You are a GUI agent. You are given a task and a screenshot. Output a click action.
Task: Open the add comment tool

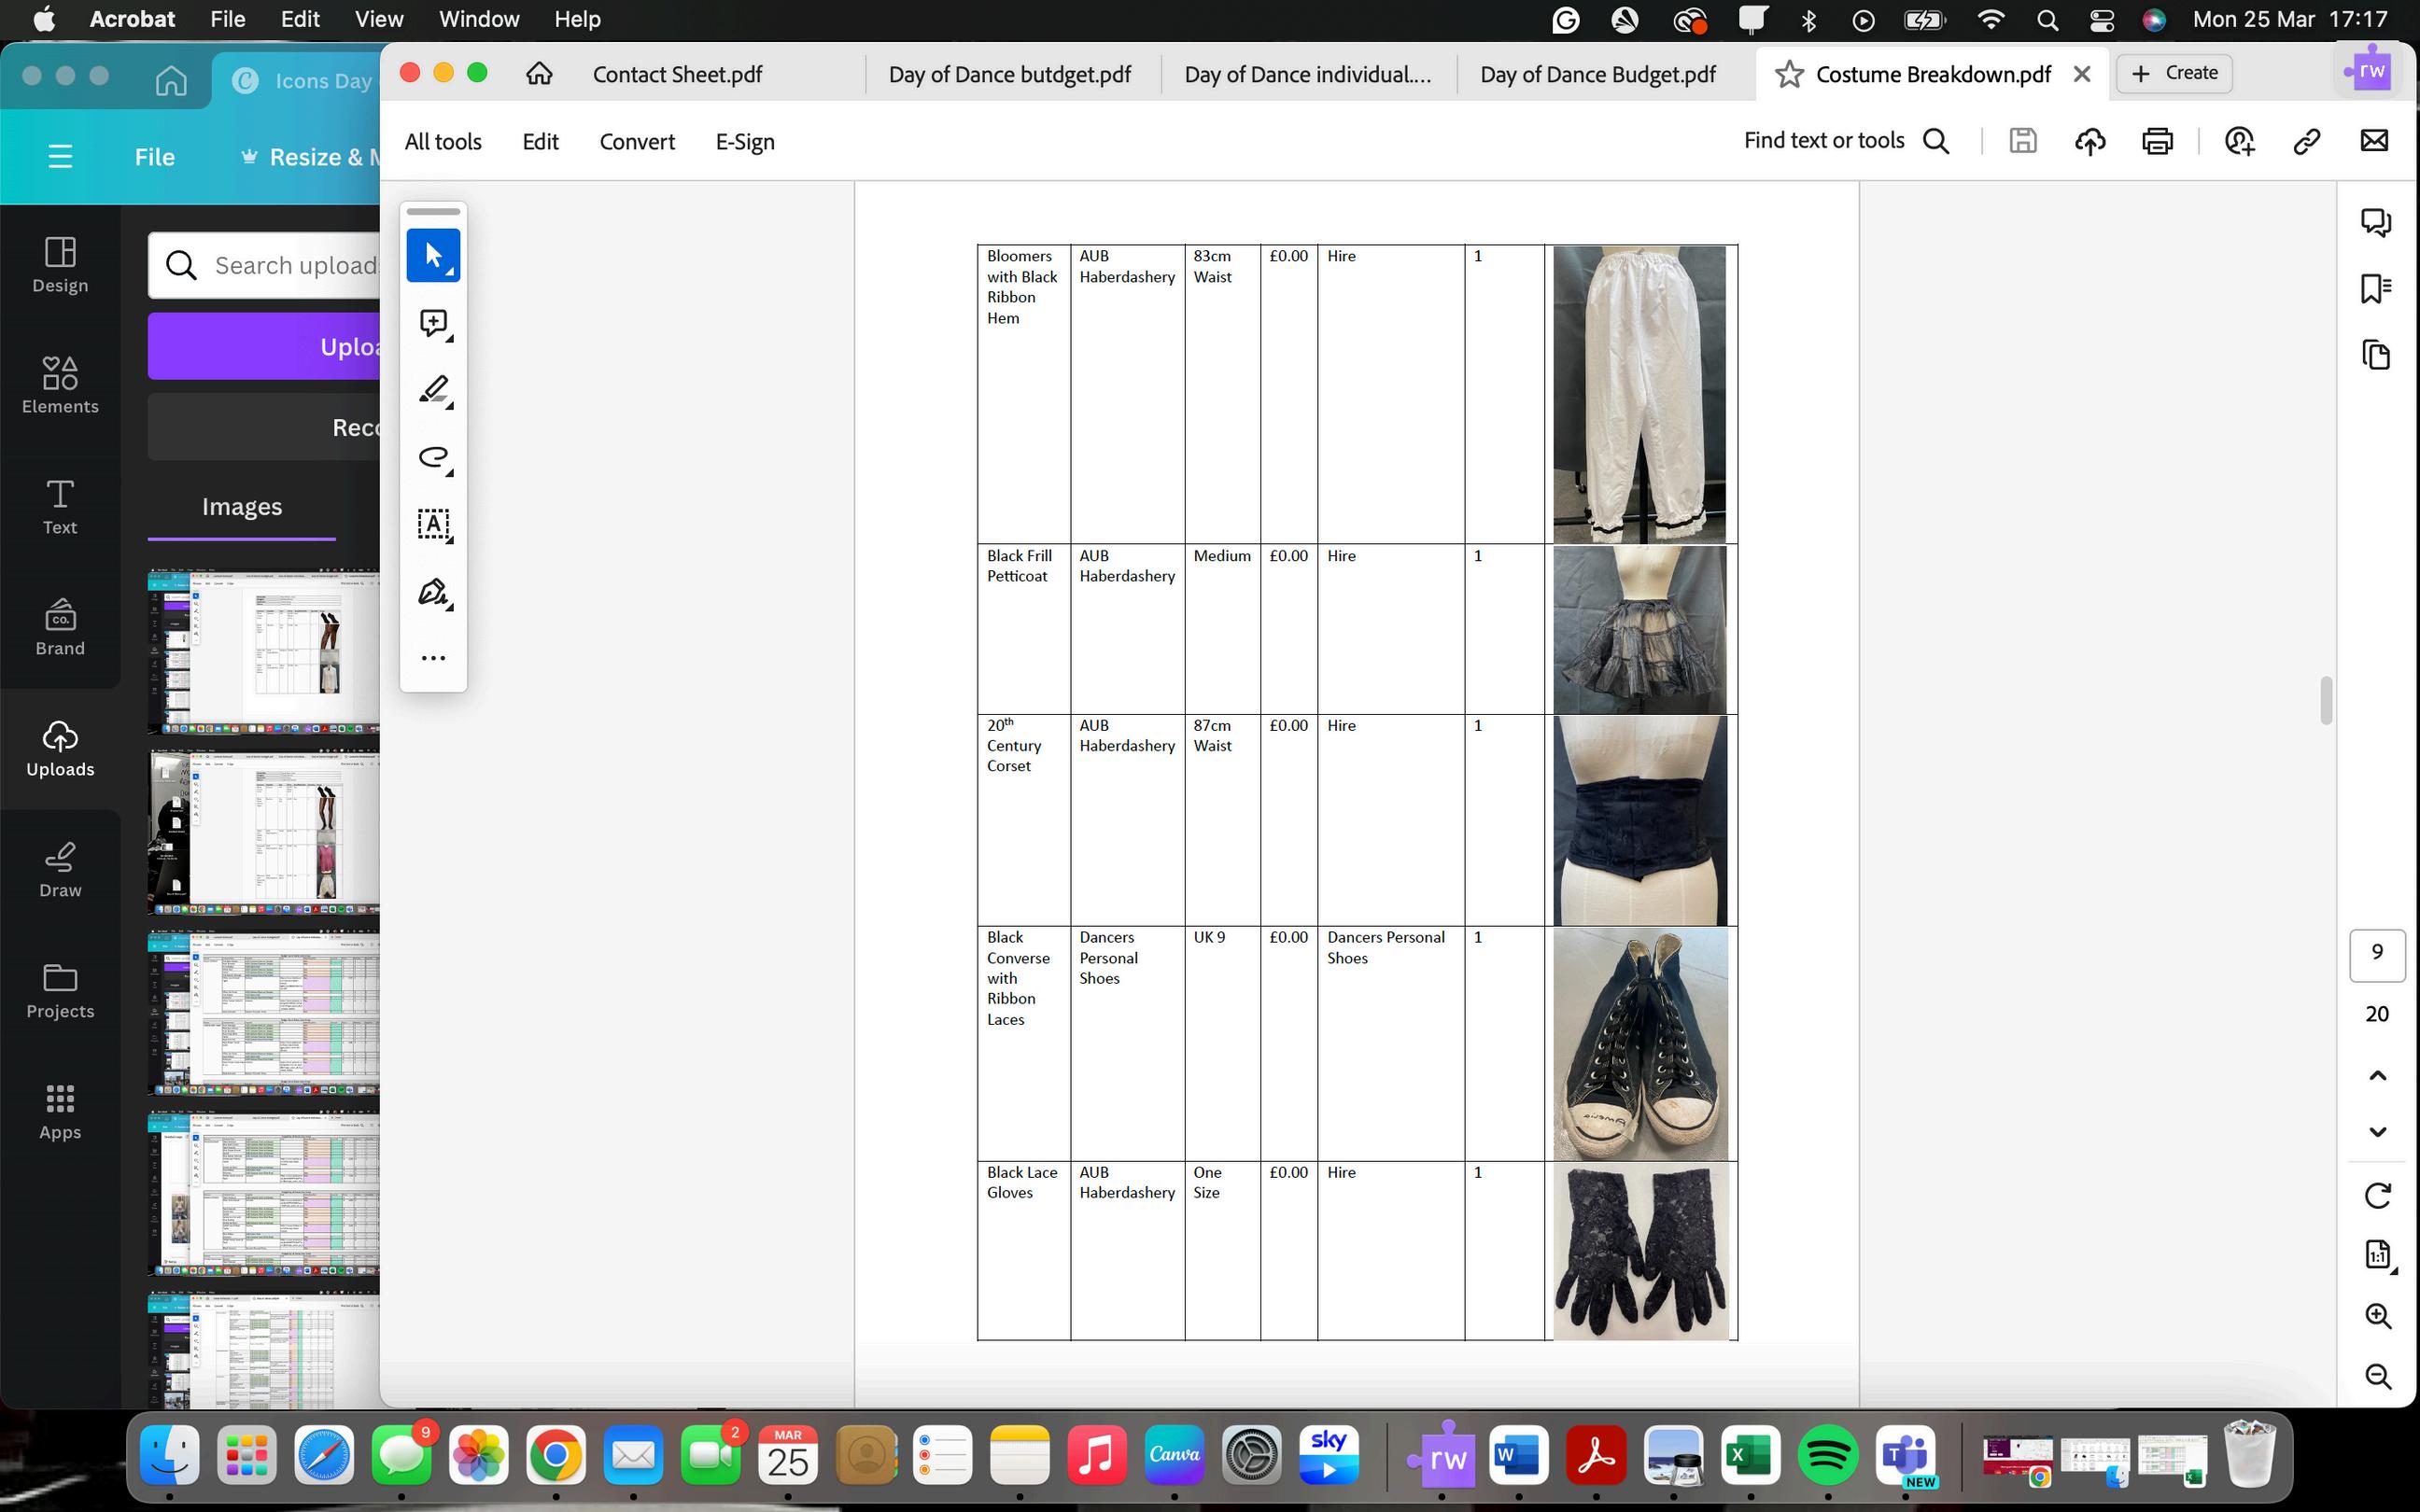click(433, 323)
